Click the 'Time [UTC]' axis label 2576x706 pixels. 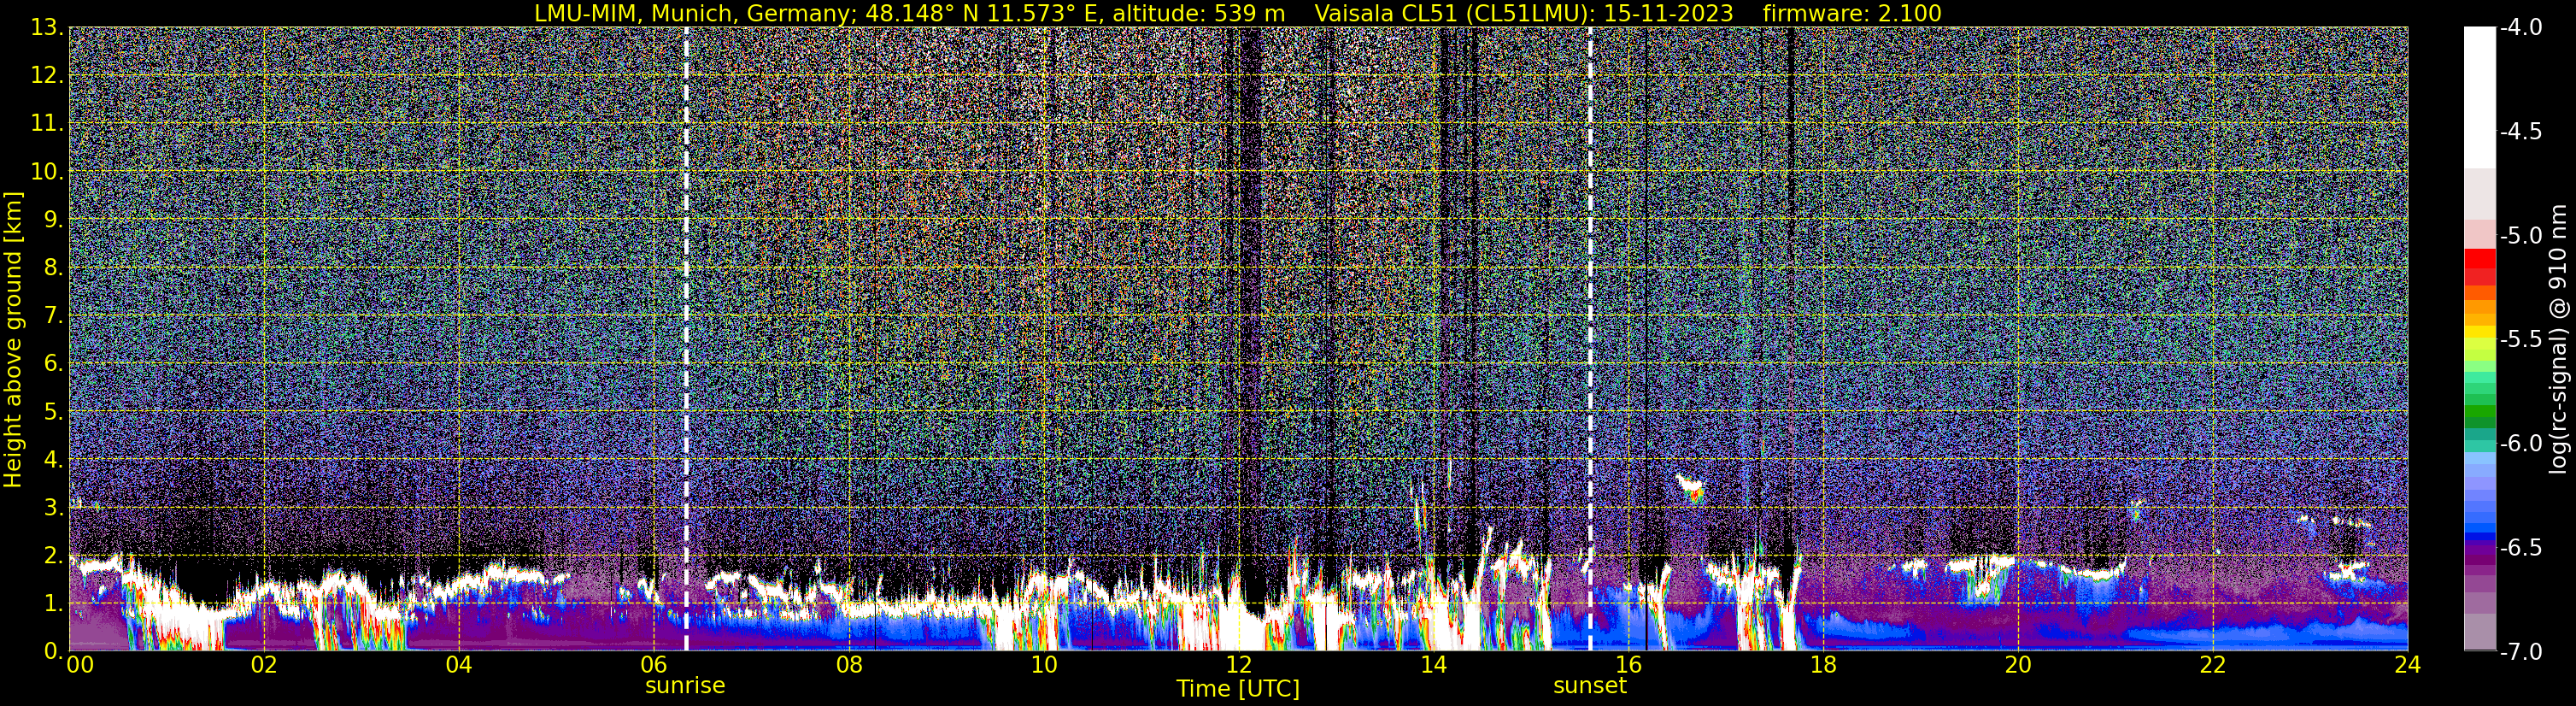click(1238, 688)
